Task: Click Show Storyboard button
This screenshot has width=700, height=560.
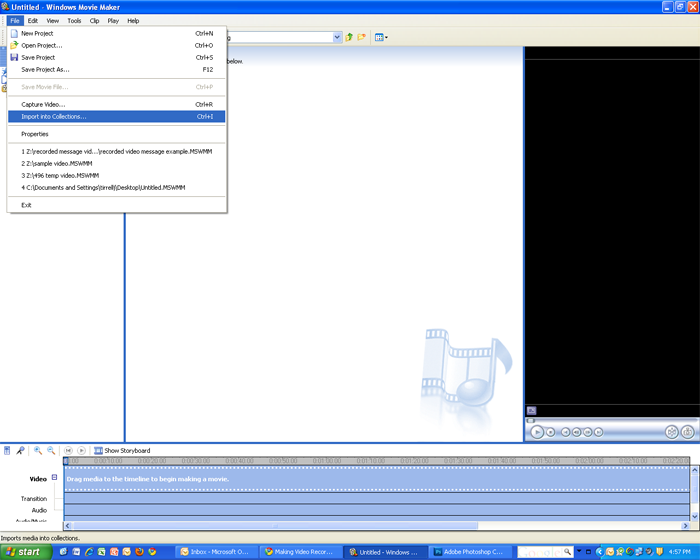Action: [x=122, y=451]
